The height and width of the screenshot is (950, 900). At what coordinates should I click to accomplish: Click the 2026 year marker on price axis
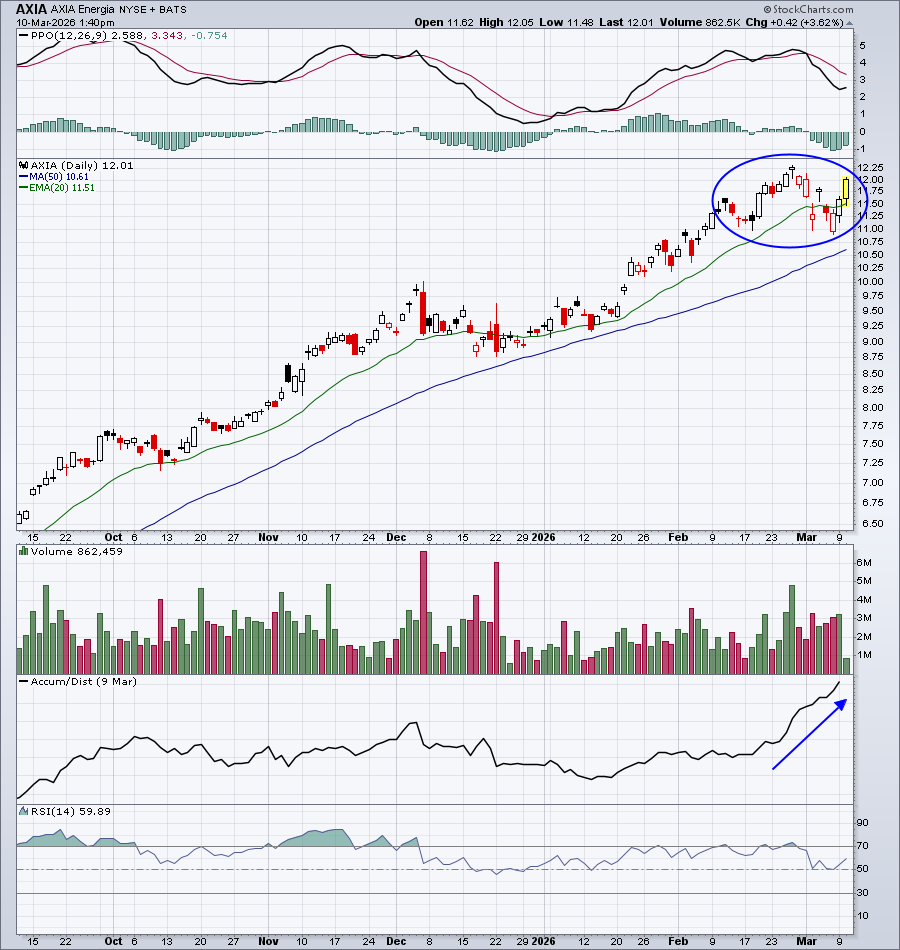(544, 537)
